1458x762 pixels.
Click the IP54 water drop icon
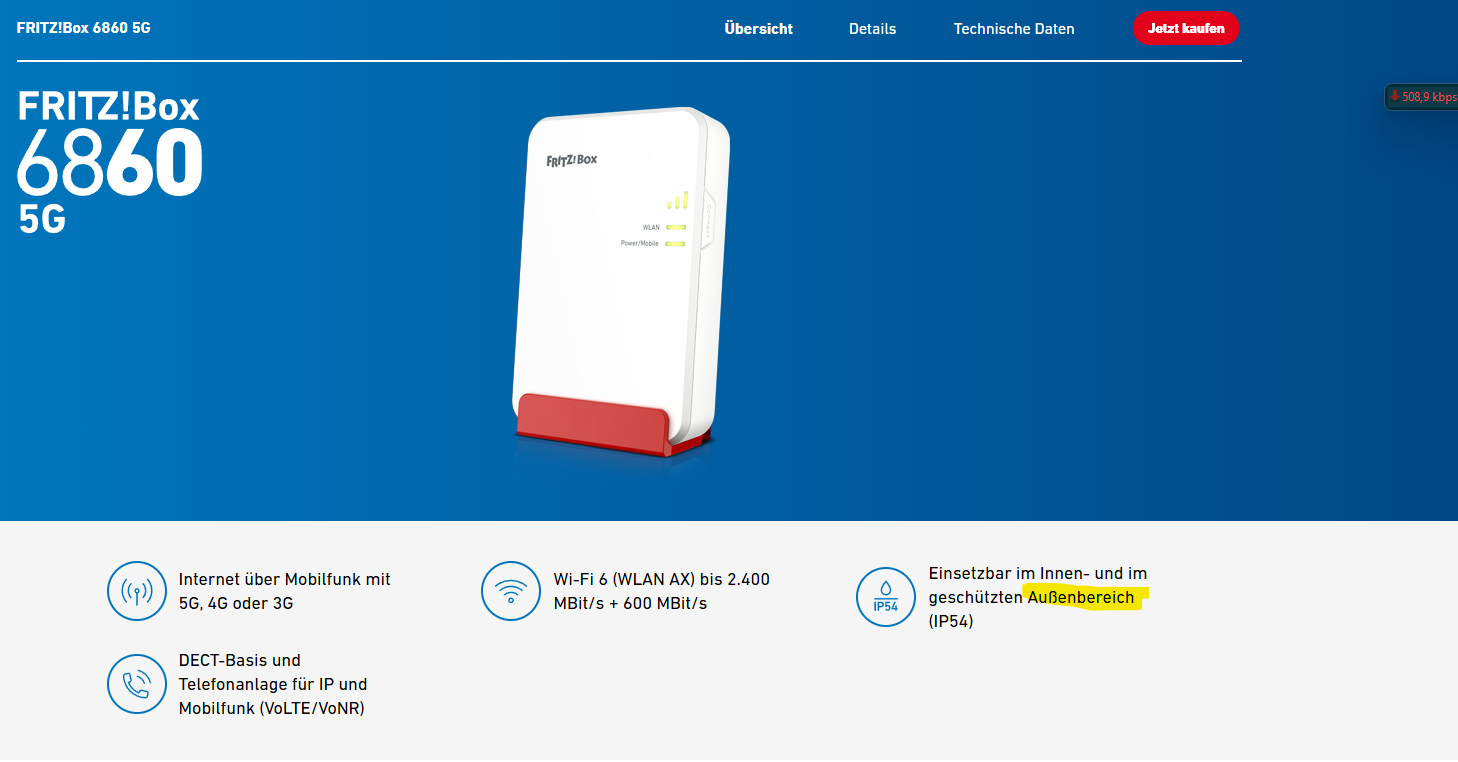(x=886, y=597)
